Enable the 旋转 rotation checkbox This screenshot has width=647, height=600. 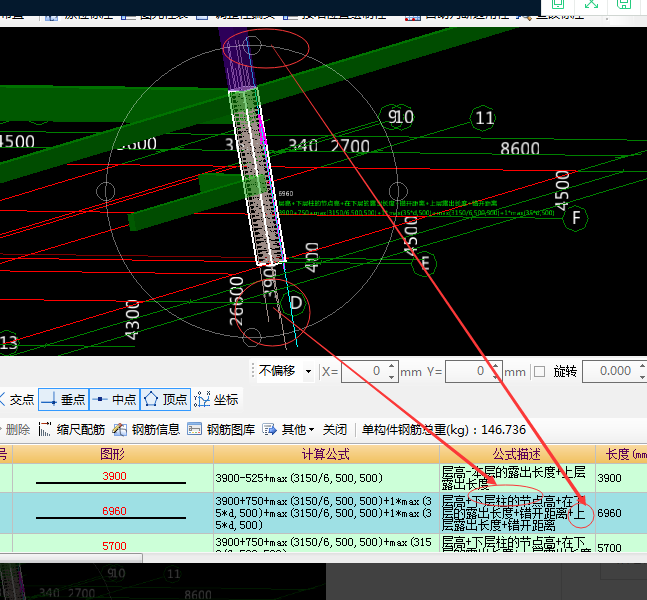point(539,372)
